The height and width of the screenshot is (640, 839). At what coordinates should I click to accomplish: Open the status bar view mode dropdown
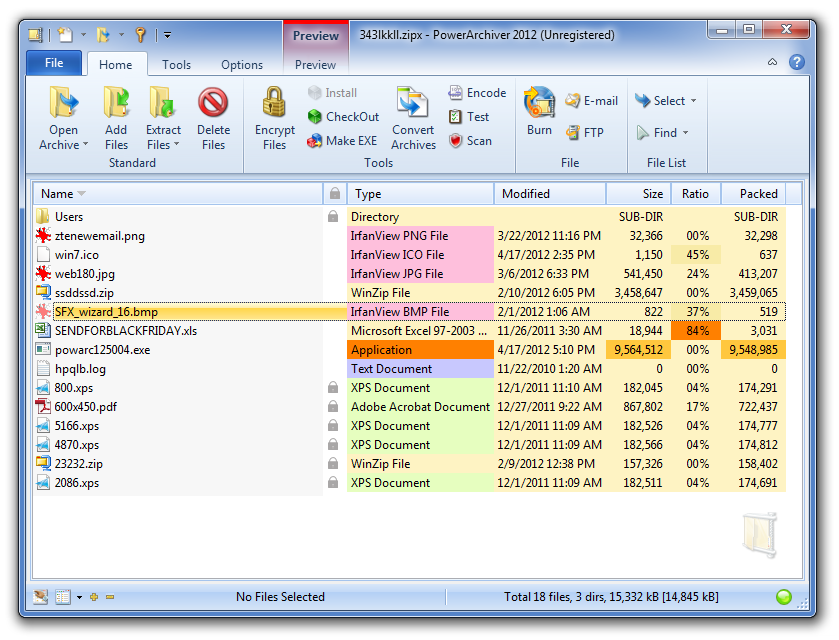[79, 597]
